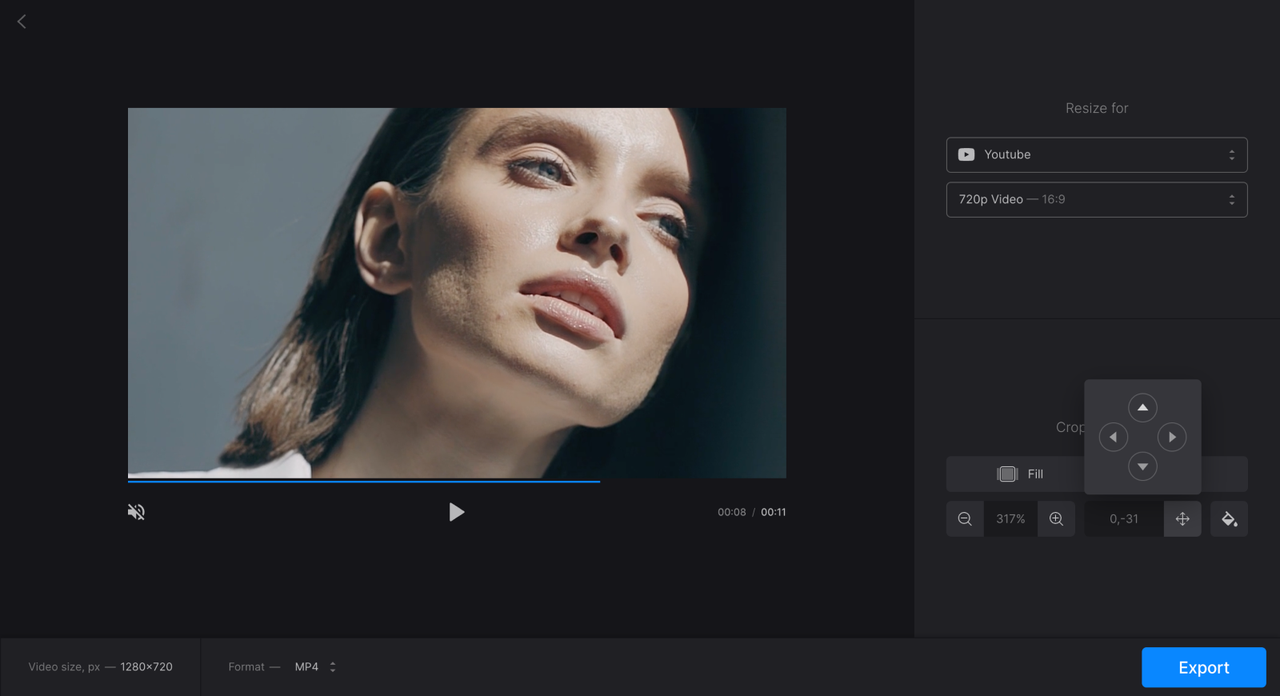Click the zoom out magnifier icon
The width and height of the screenshot is (1280, 696).
964,518
